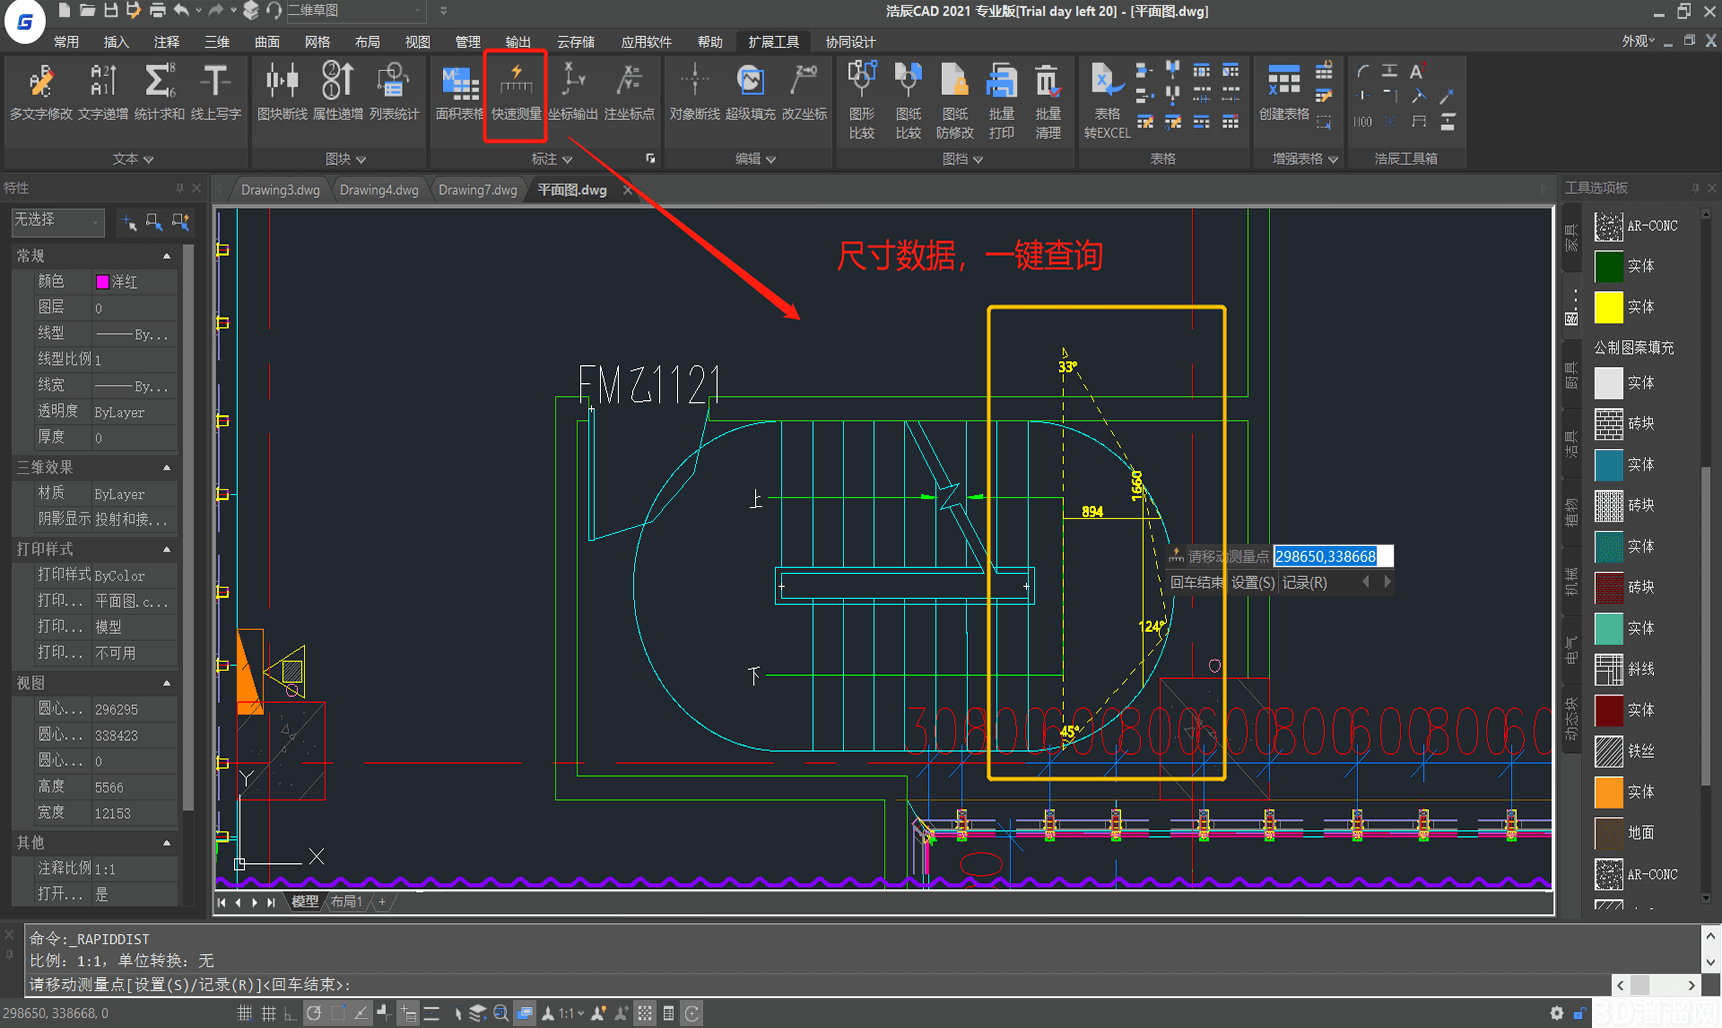Launch the 图纸比较 drawing compare tool

[908, 99]
